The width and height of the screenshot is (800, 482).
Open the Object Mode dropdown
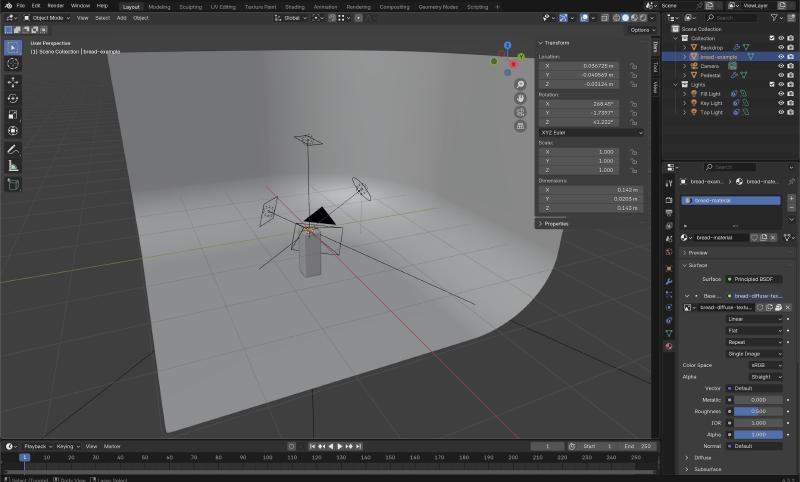(46, 18)
